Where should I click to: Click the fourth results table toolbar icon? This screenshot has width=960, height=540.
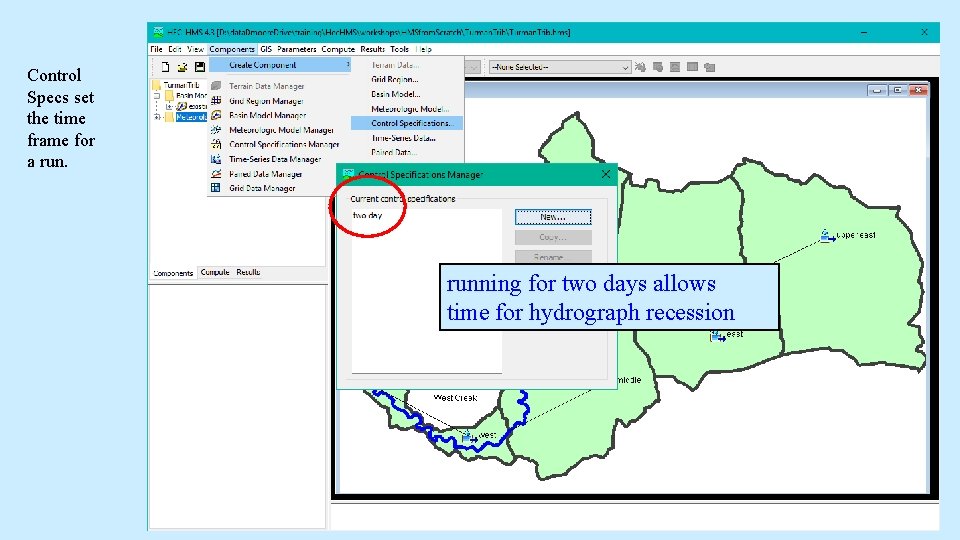tap(692, 67)
